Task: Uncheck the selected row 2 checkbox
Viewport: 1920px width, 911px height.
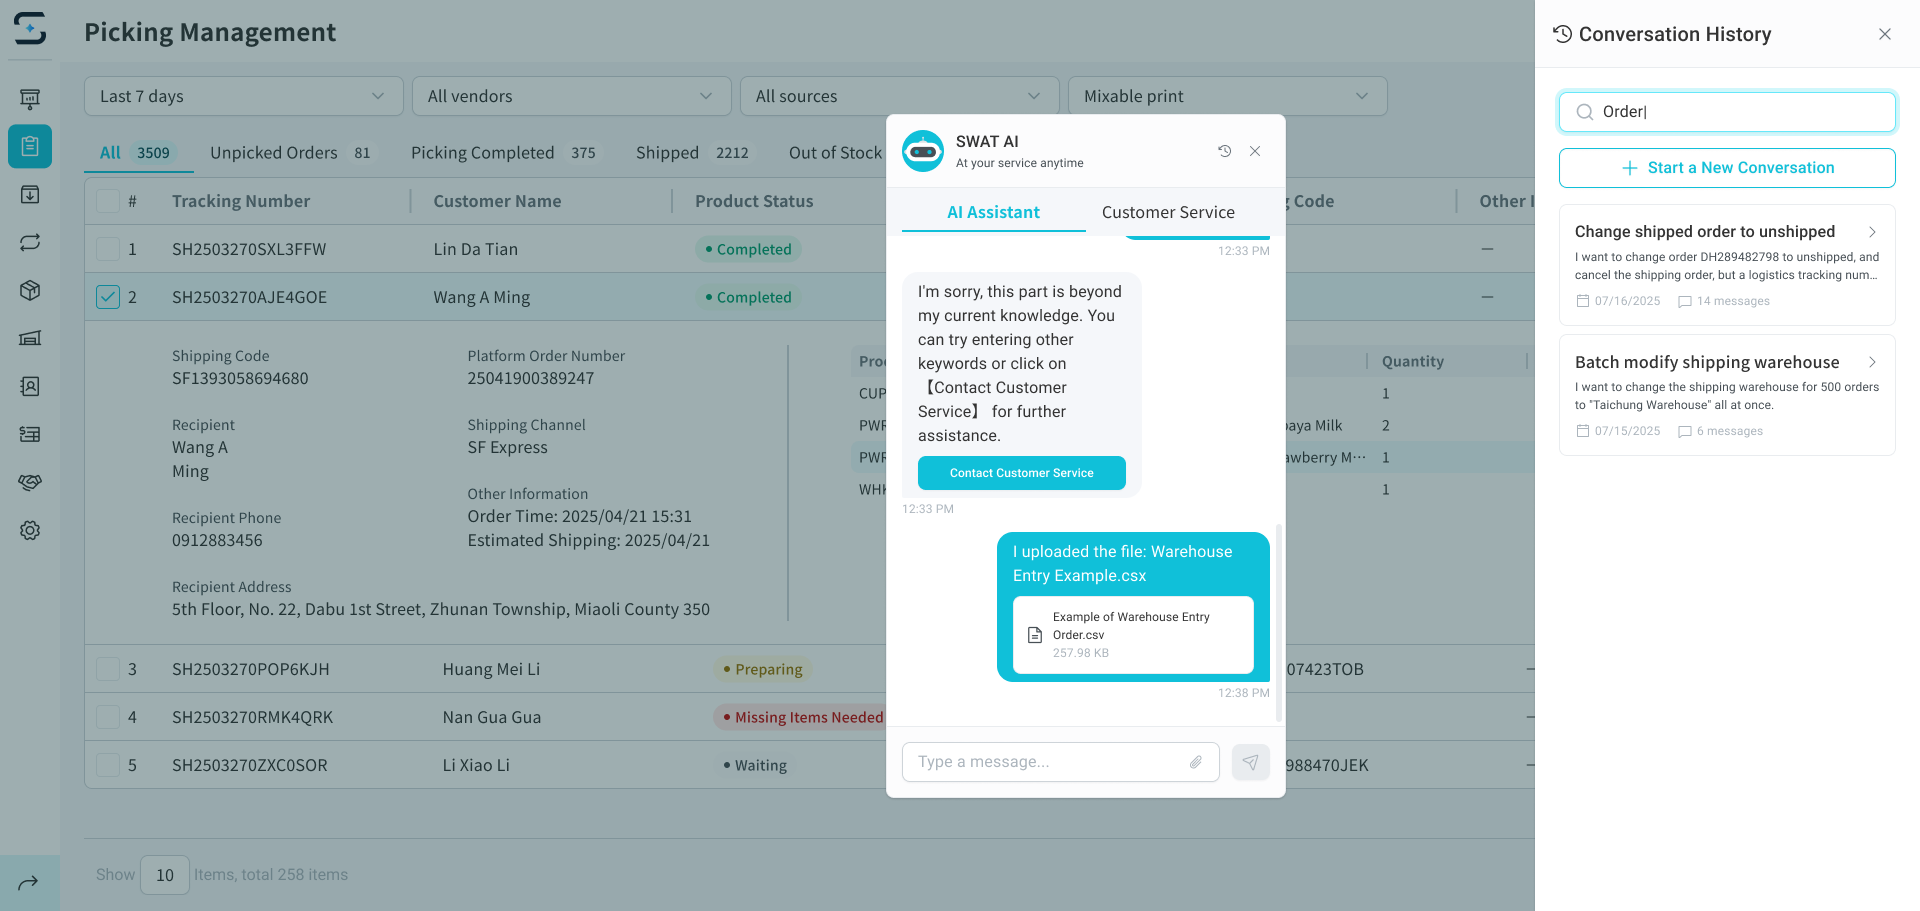Action: [x=108, y=297]
